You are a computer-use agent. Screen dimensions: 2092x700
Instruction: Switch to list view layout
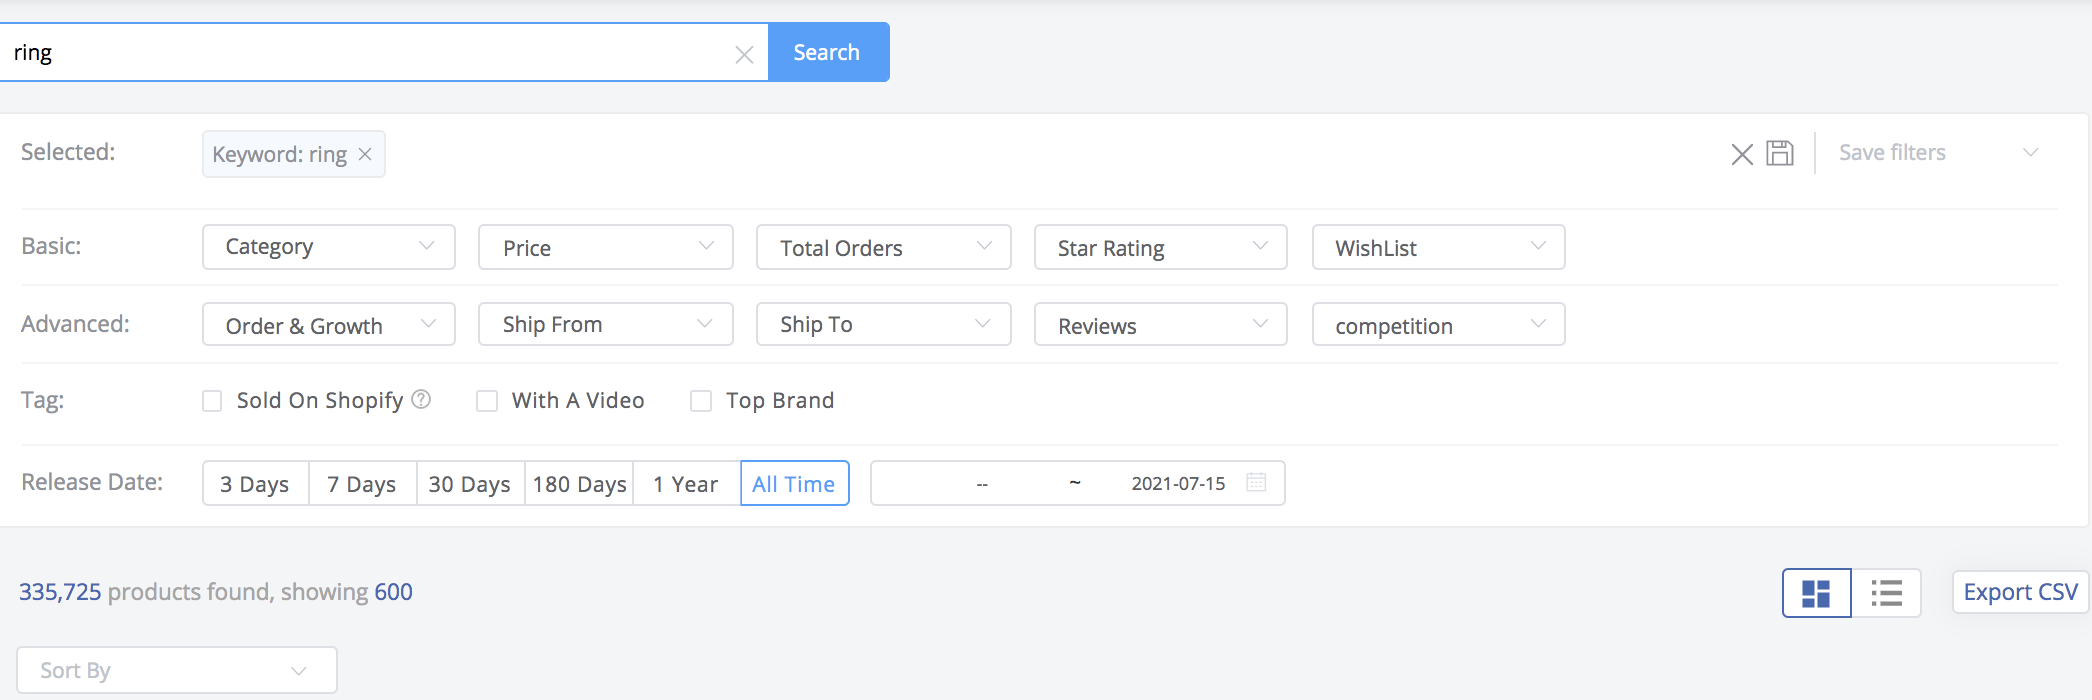point(1886,593)
